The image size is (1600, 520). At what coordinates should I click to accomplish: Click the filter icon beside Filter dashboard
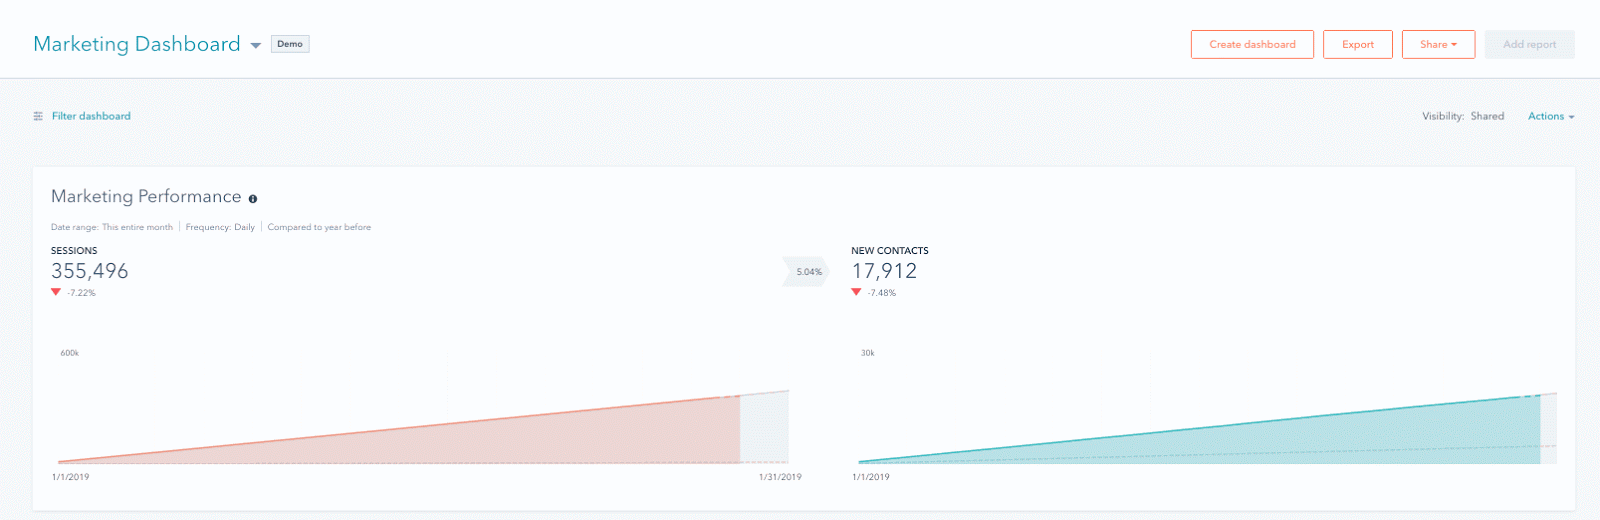pos(38,116)
